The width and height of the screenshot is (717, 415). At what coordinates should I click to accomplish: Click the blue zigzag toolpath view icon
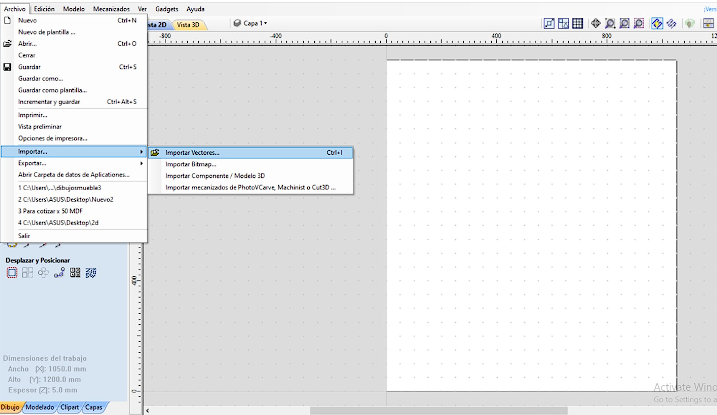[671, 23]
